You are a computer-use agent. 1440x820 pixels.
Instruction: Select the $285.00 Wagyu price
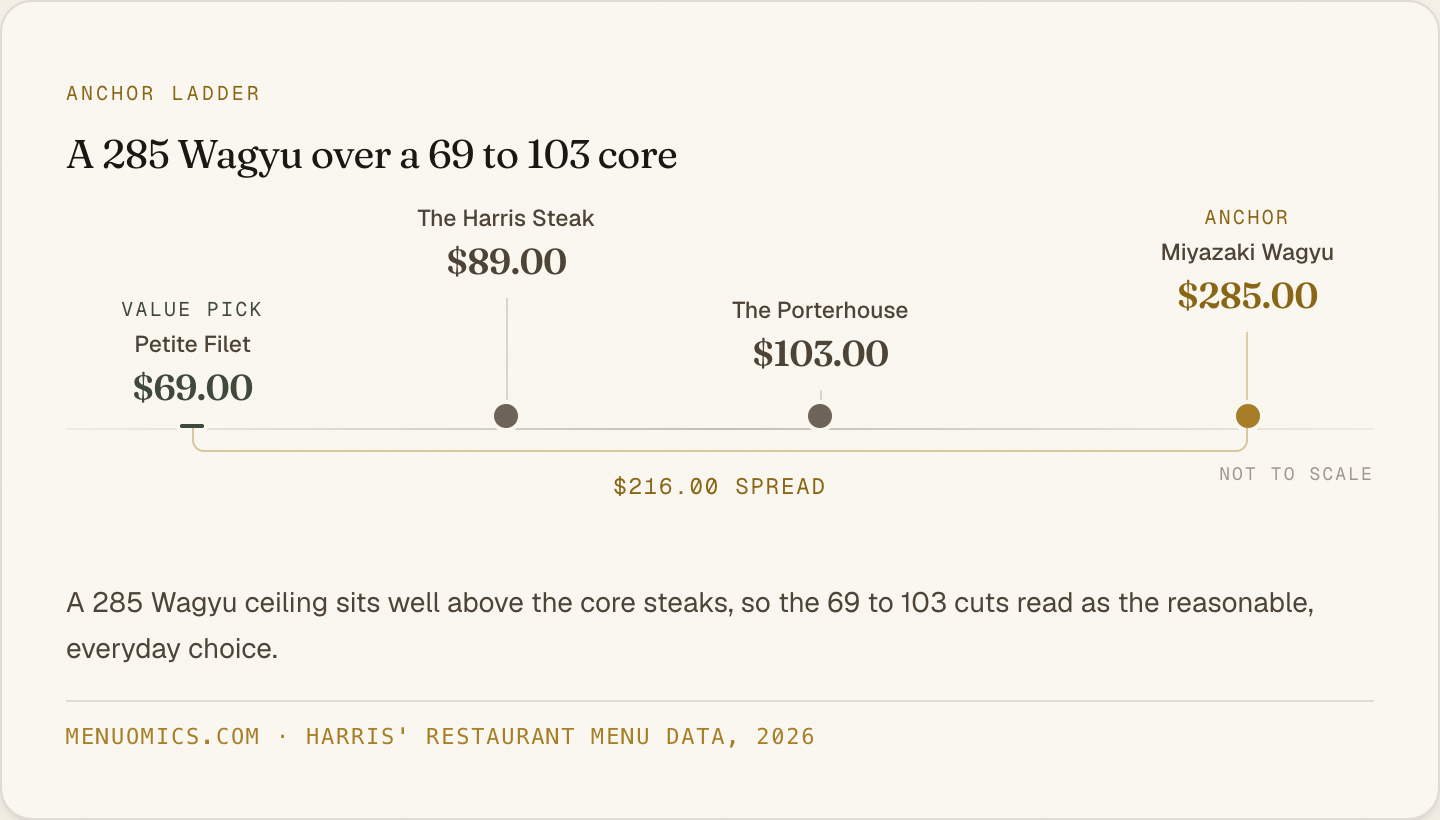(1247, 295)
